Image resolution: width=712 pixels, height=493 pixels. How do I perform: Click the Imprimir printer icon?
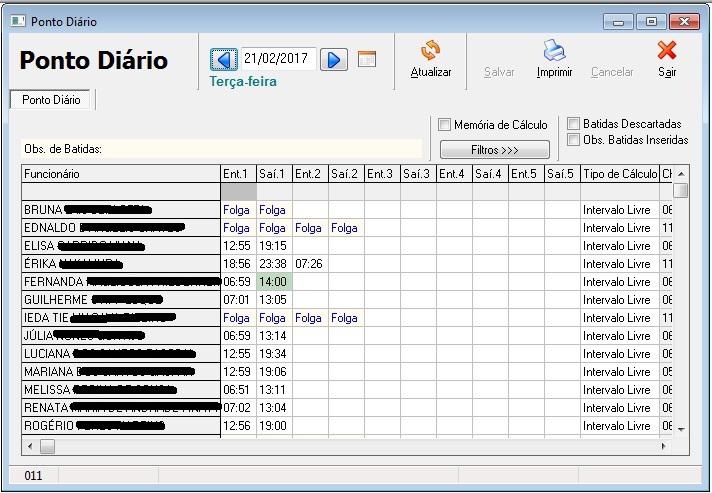point(554,50)
